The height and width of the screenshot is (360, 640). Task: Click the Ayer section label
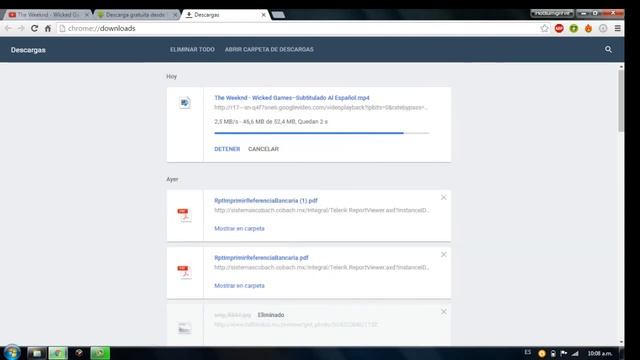click(x=172, y=180)
